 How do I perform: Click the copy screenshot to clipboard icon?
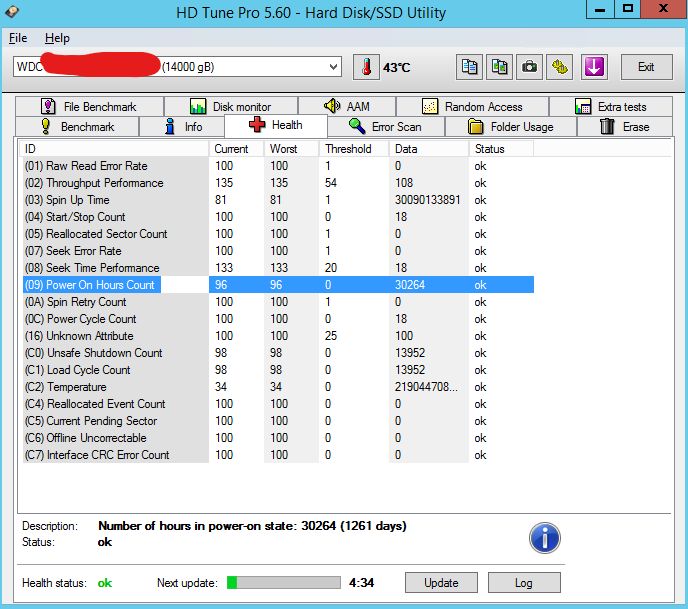(499, 67)
